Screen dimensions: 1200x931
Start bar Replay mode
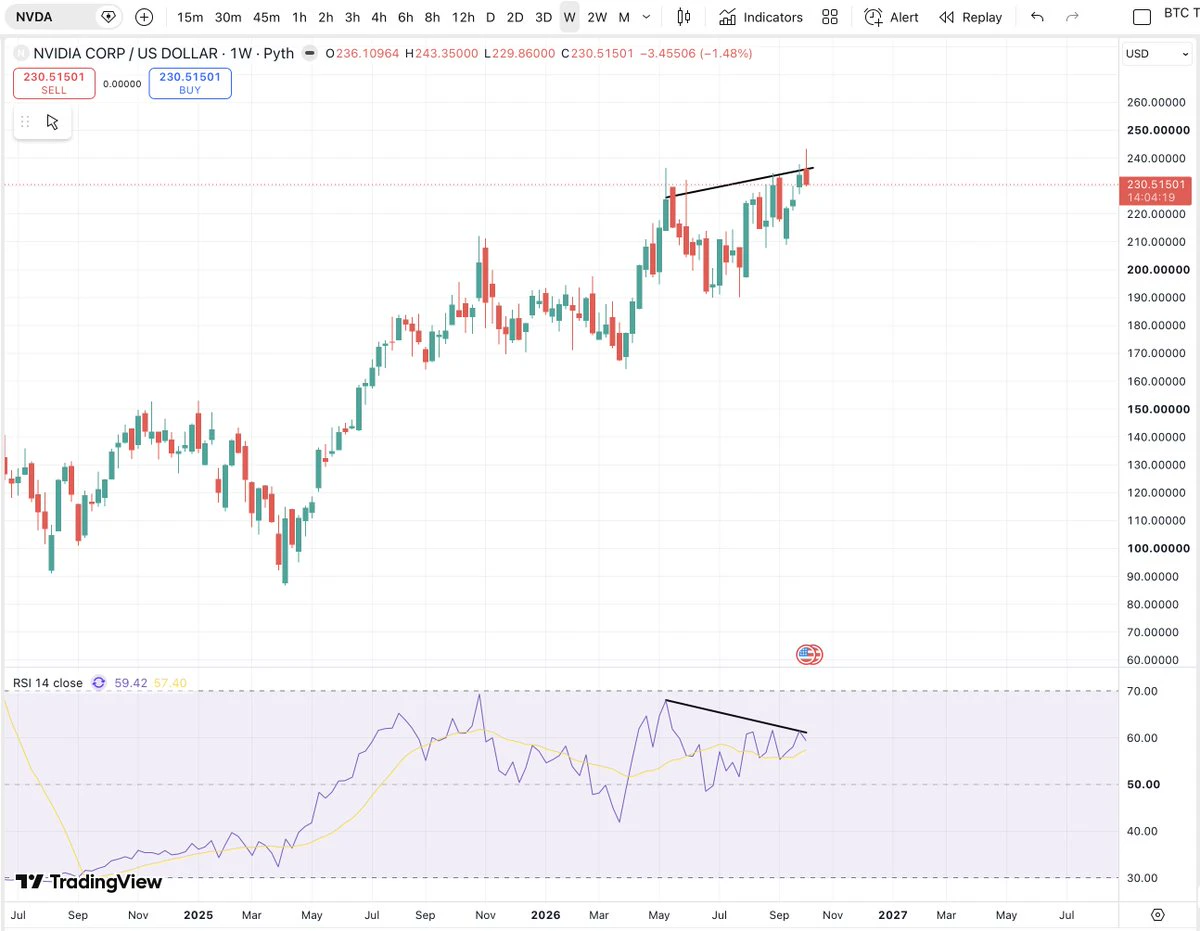(x=970, y=17)
